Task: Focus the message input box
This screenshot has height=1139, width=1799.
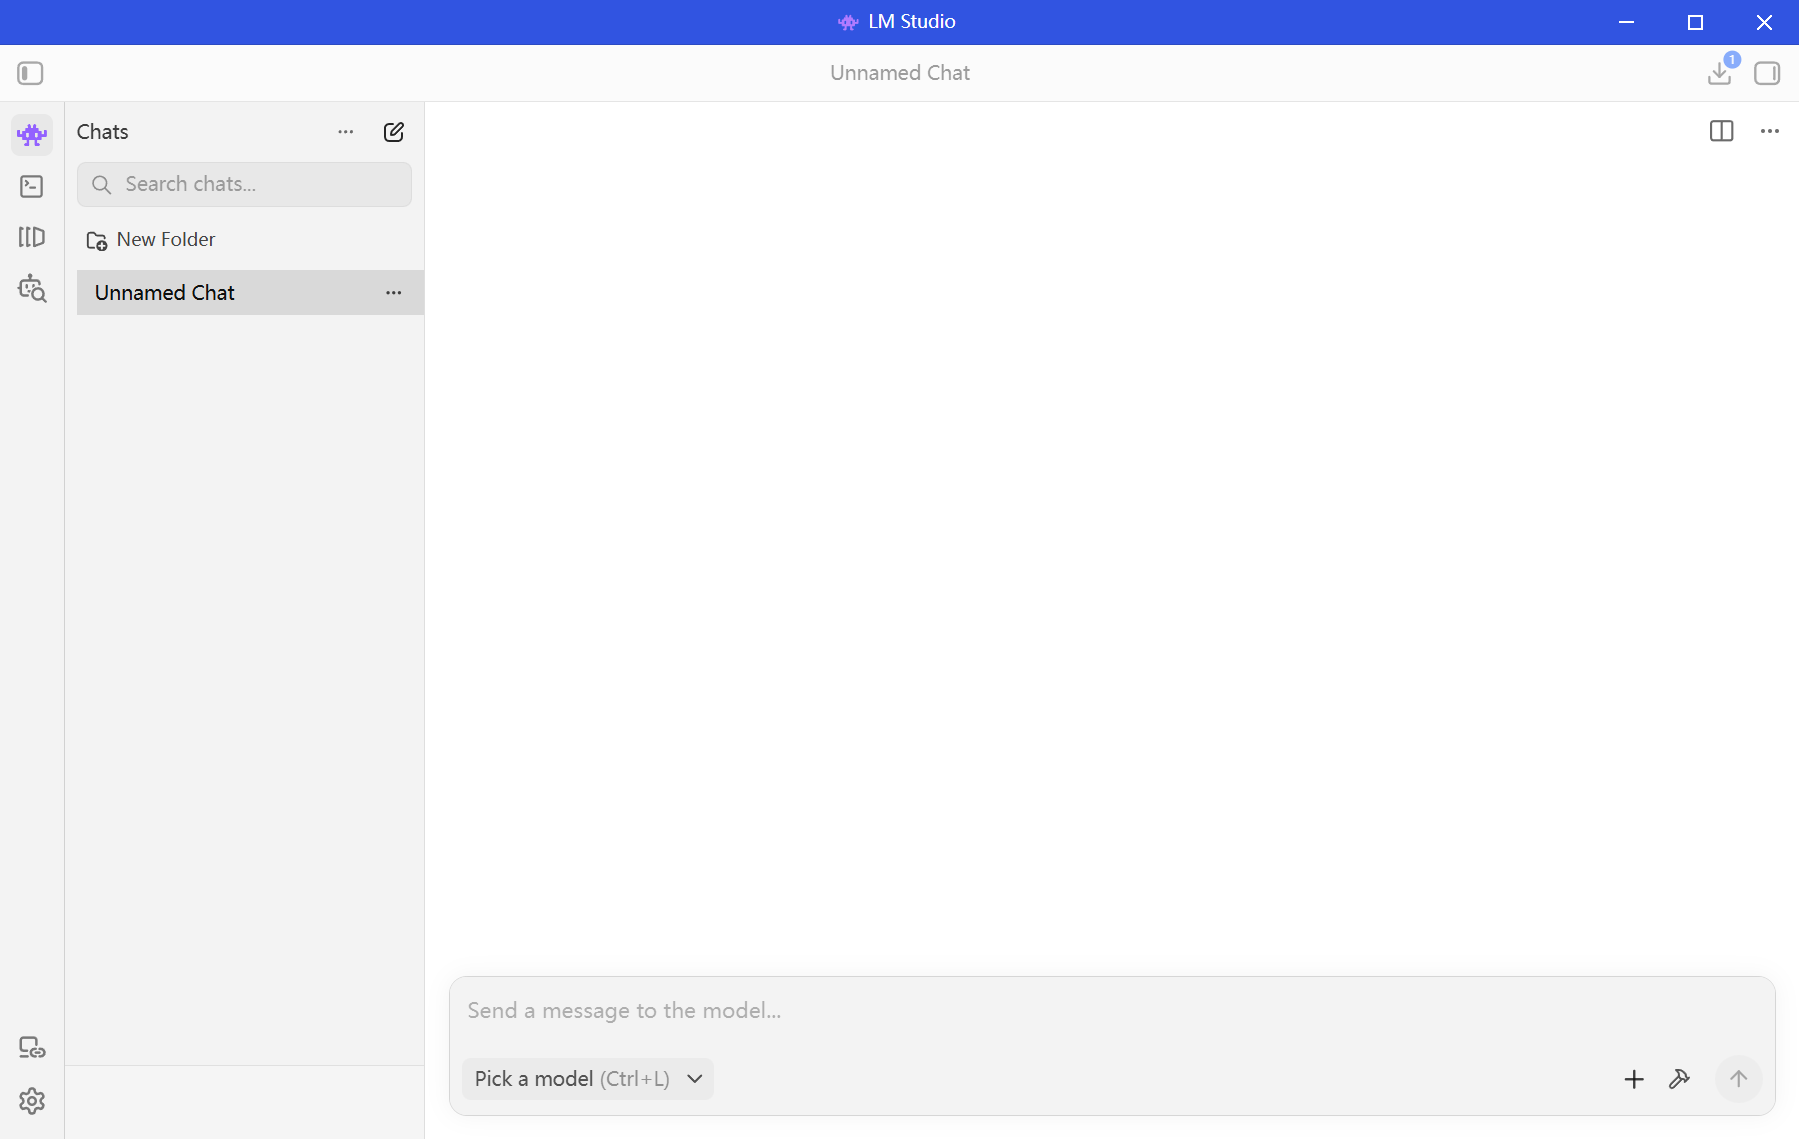Action: click(1112, 1011)
